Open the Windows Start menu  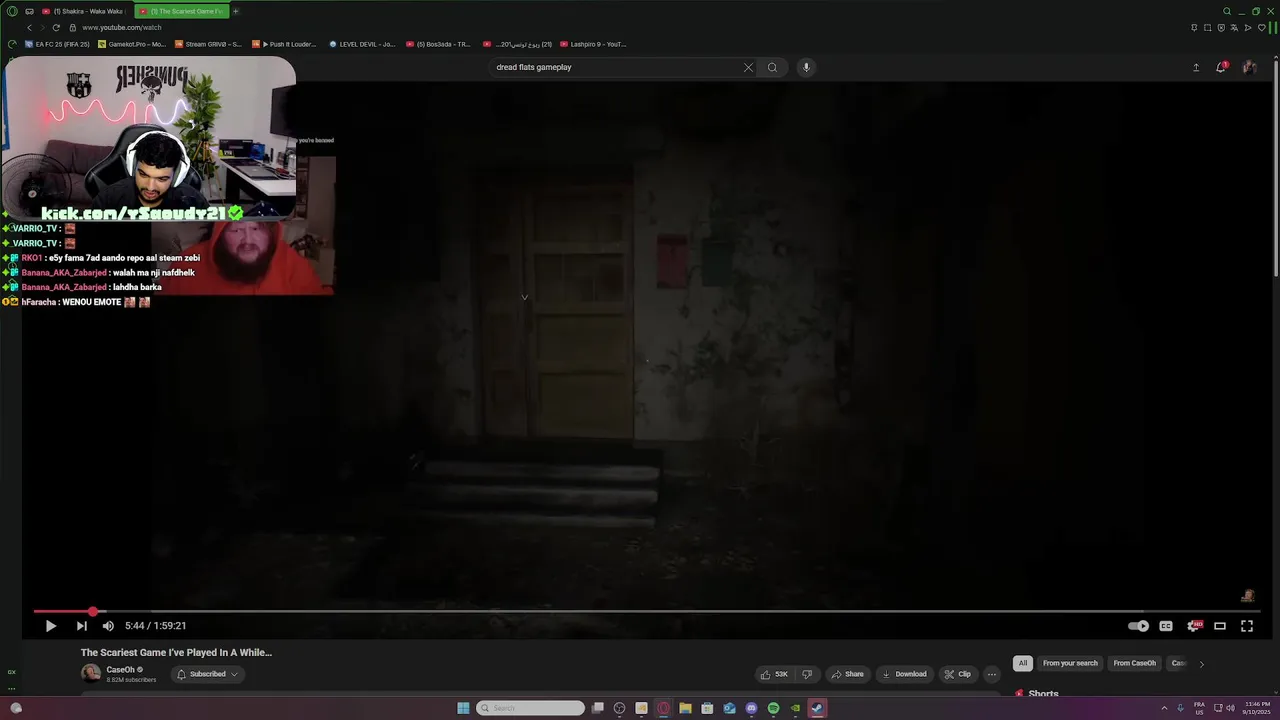[x=463, y=708]
